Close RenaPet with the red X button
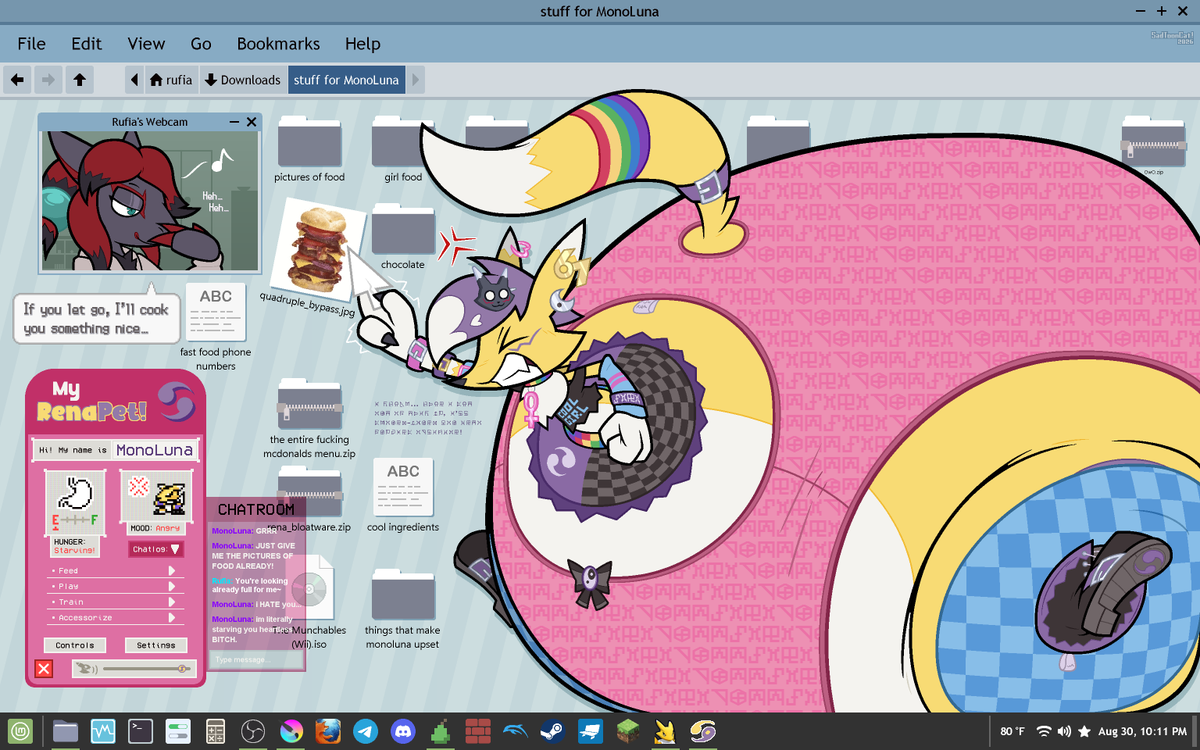 click(43, 669)
